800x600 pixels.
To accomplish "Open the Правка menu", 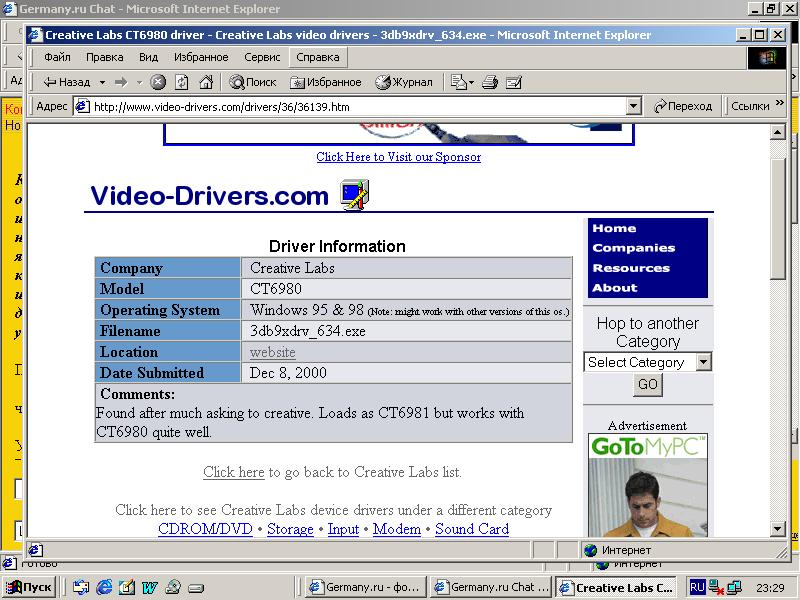I will tap(105, 57).
